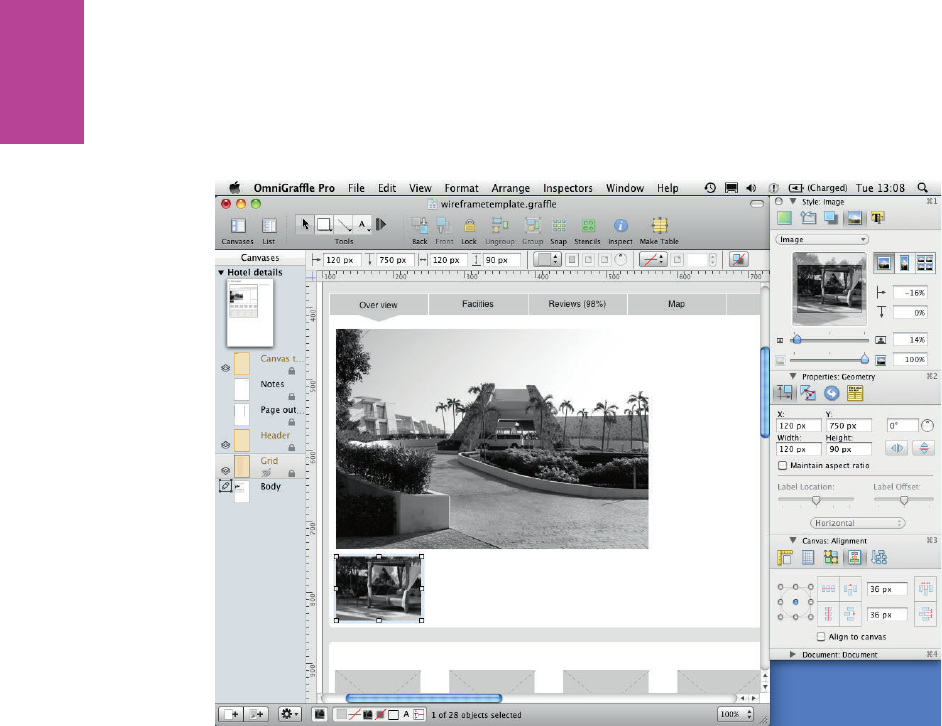
Task: Click the Make Table icon
Action: tap(659, 226)
